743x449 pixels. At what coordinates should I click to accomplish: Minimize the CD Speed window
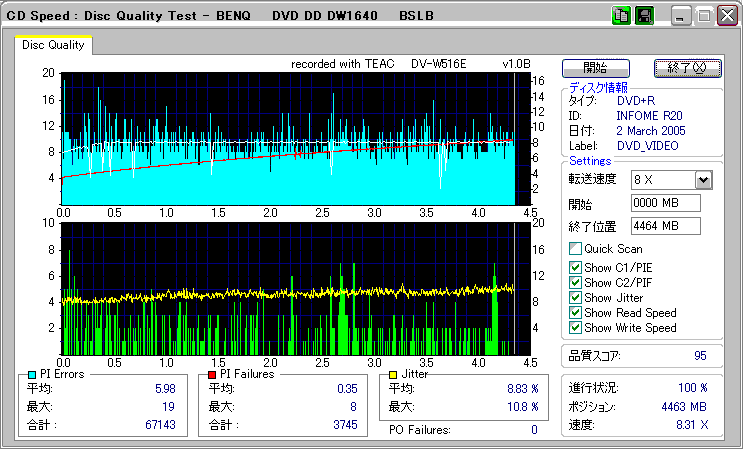(681, 16)
